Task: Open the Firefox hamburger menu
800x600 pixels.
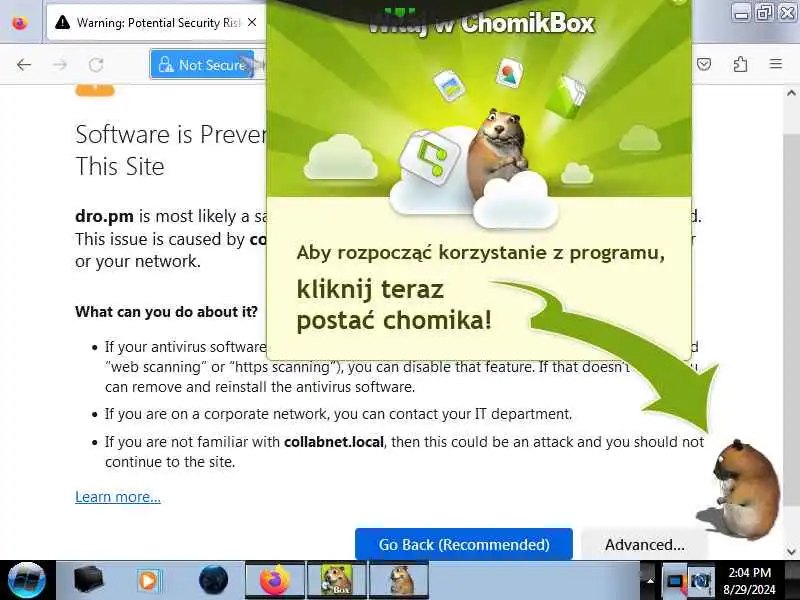Action: [x=776, y=64]
